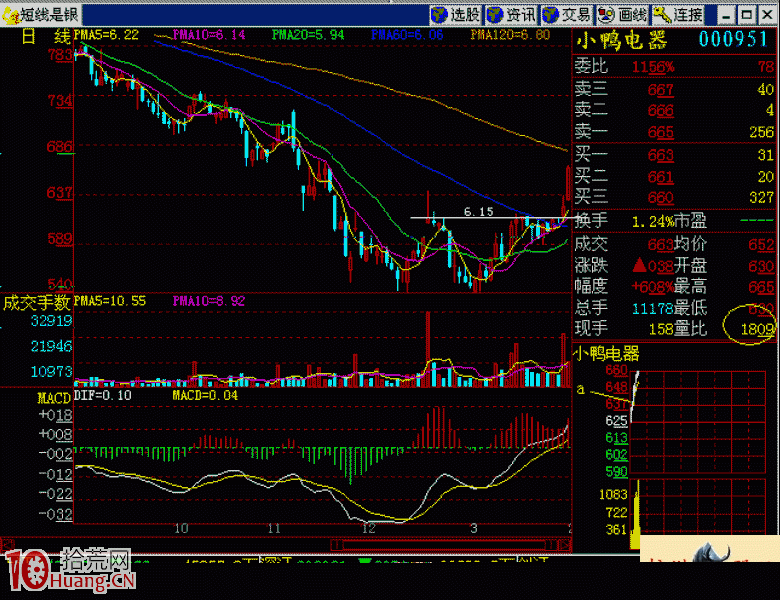
Task: Click the 686 price axis label
Action: pos(59,147)
